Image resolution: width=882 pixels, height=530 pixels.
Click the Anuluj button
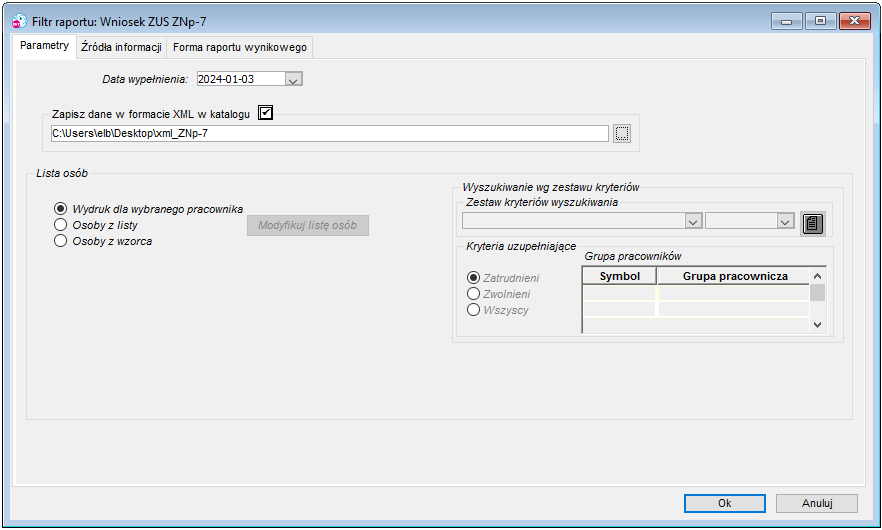pos(817,503)
